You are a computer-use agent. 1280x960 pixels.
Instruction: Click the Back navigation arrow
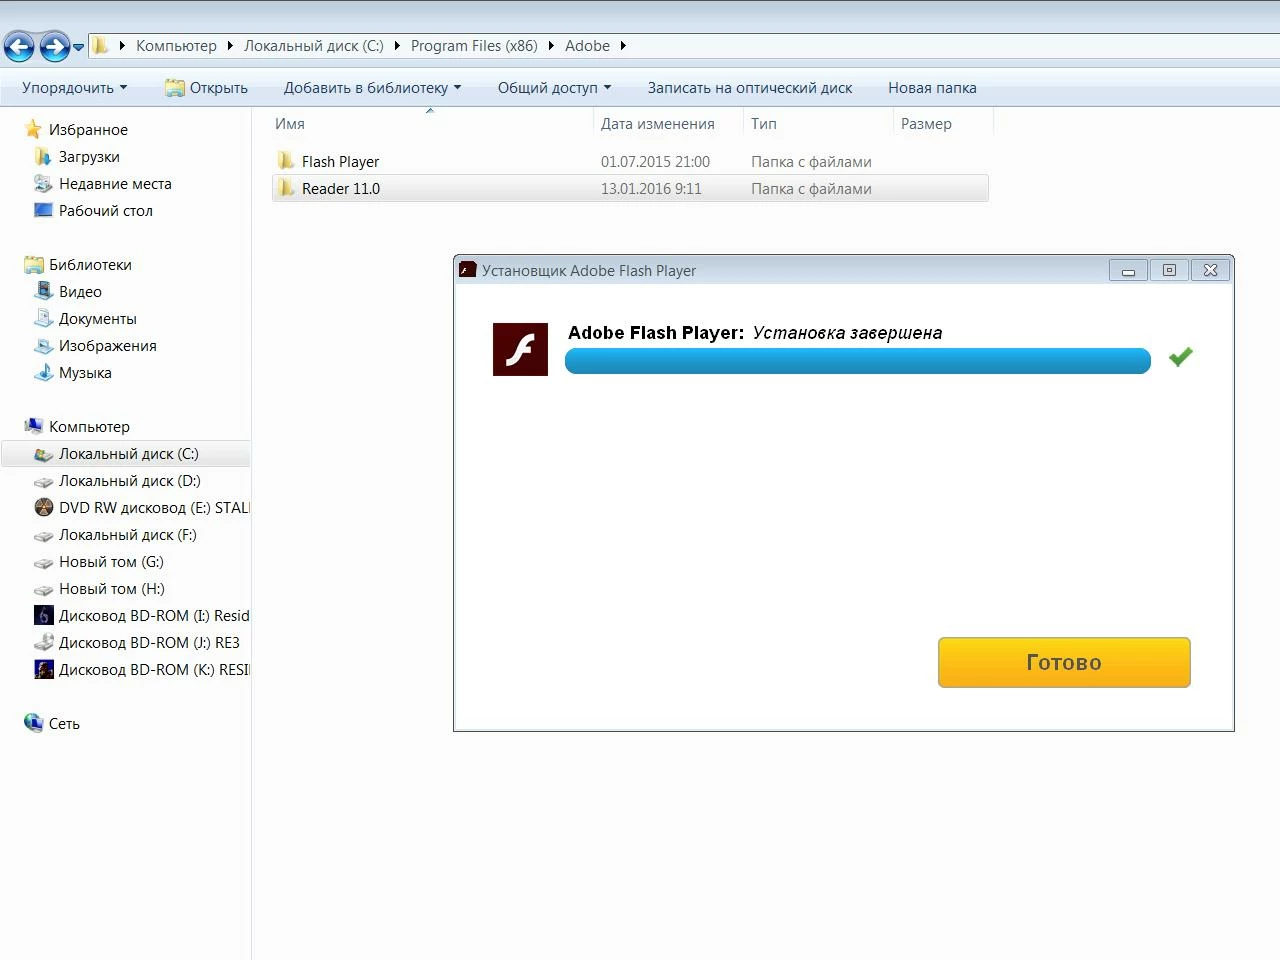[19, 46]
